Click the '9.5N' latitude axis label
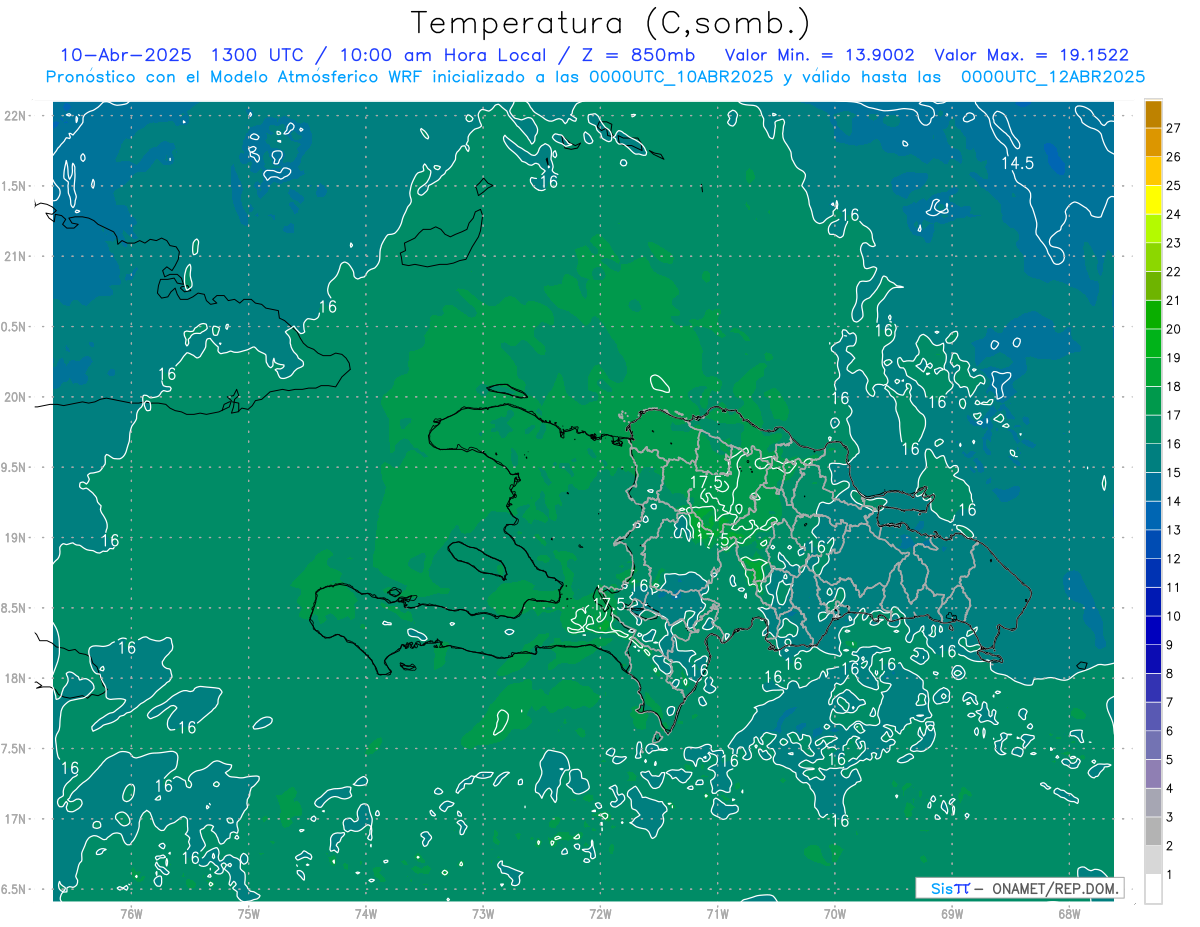This screenshot has height=927, width=1200. tap(14, 467)
